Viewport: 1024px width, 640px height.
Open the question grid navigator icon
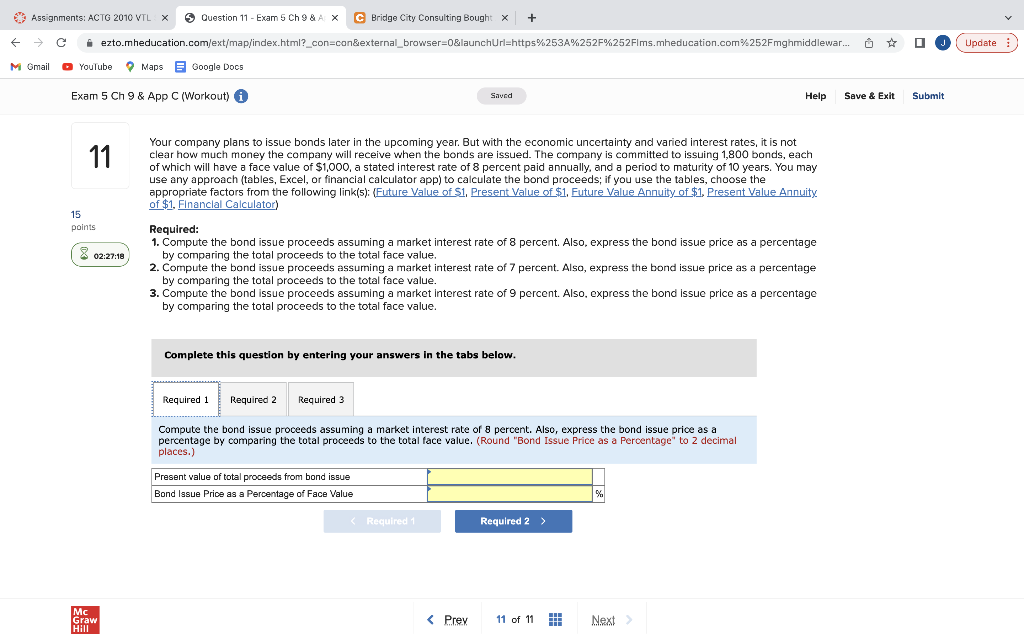[x=555, y=619]
